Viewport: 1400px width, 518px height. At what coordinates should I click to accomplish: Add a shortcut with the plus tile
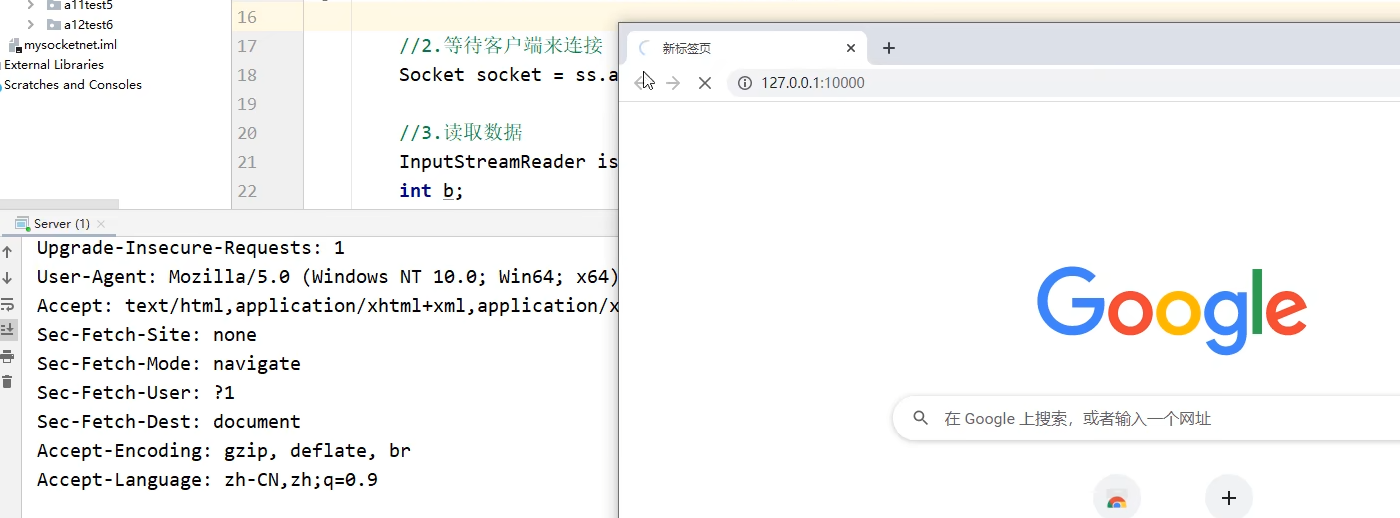pyautogui.click(x=1229, y=497)
